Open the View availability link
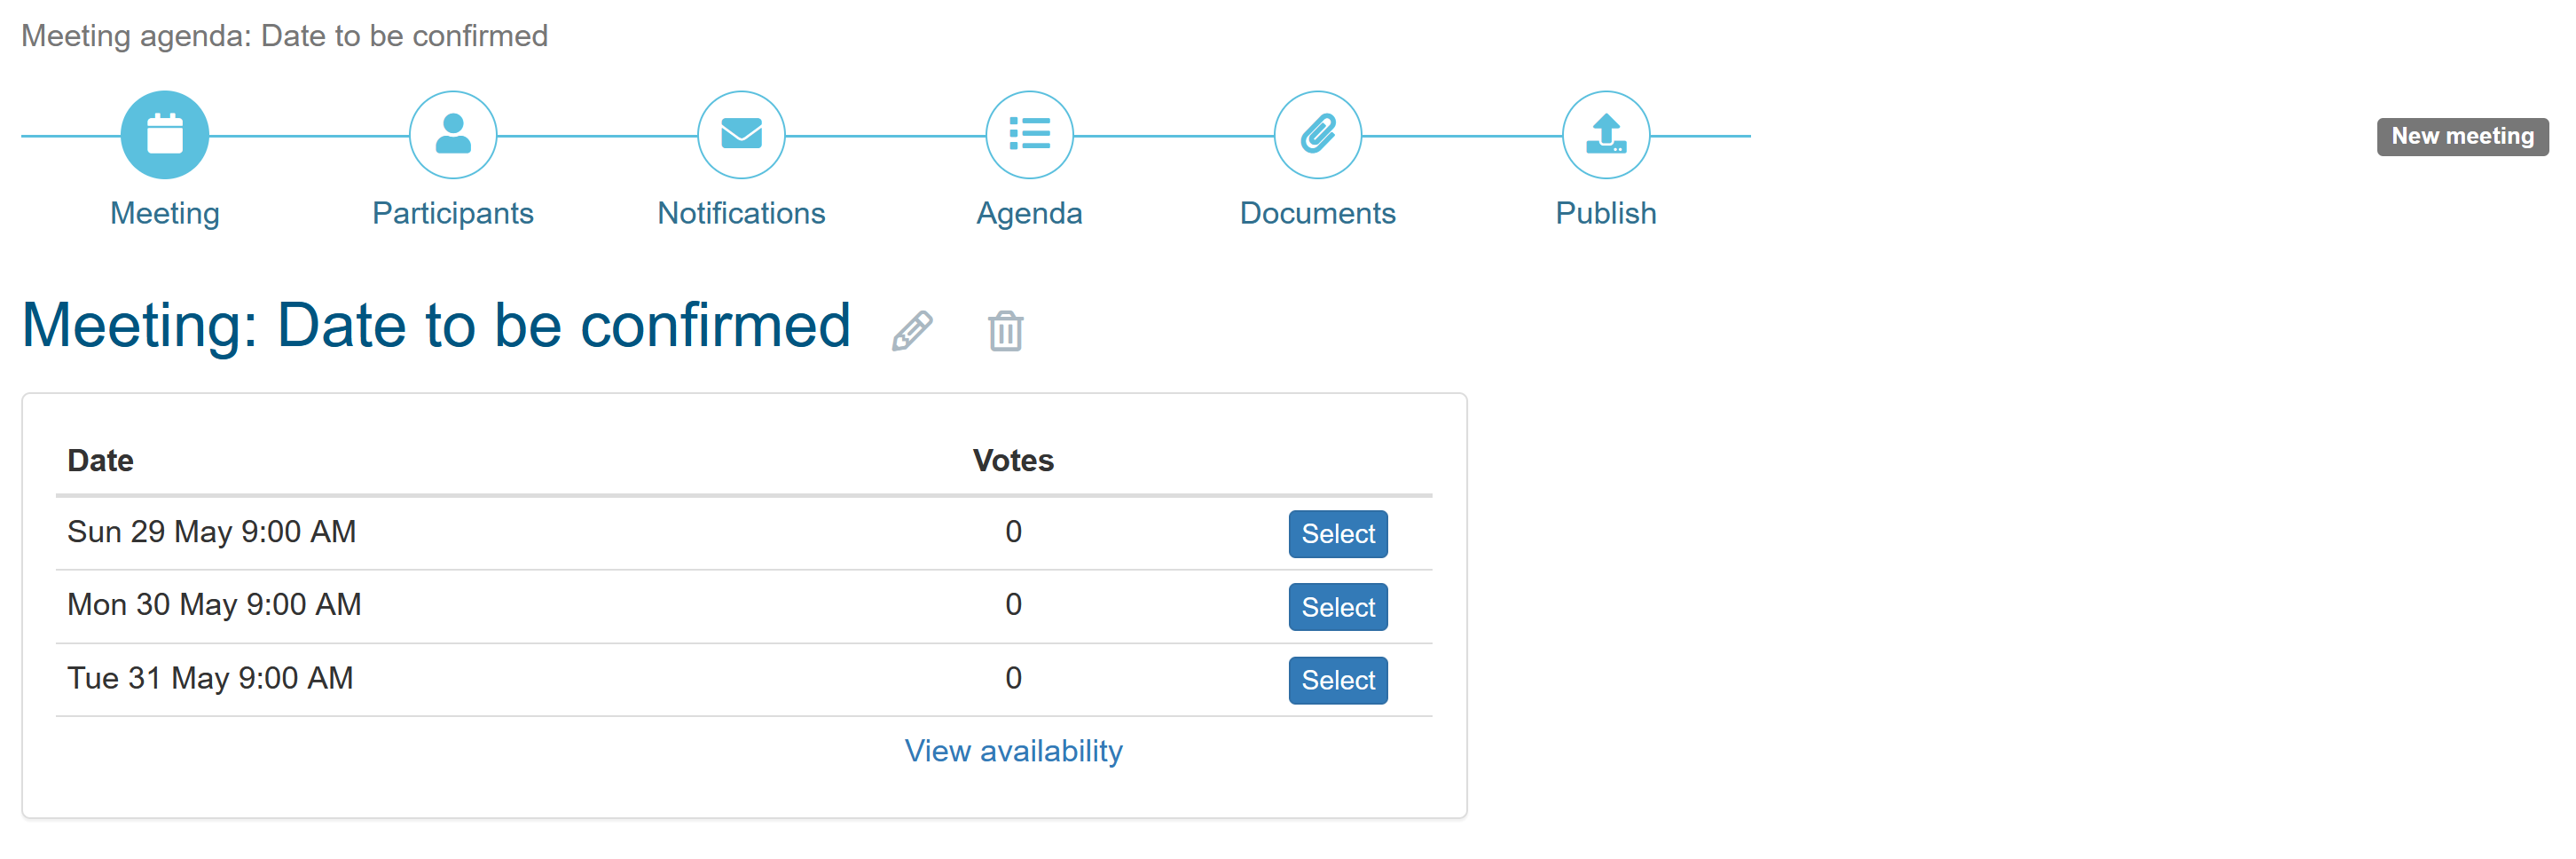 [1013, 751]
